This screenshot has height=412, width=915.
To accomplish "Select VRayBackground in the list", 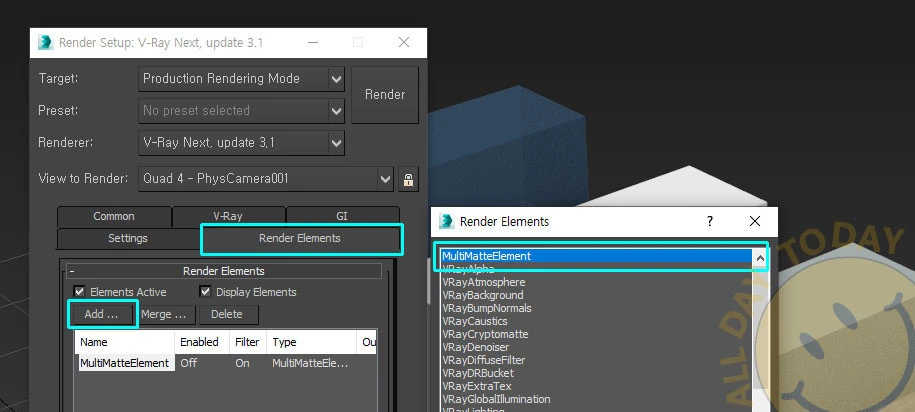I will [596, 295].
